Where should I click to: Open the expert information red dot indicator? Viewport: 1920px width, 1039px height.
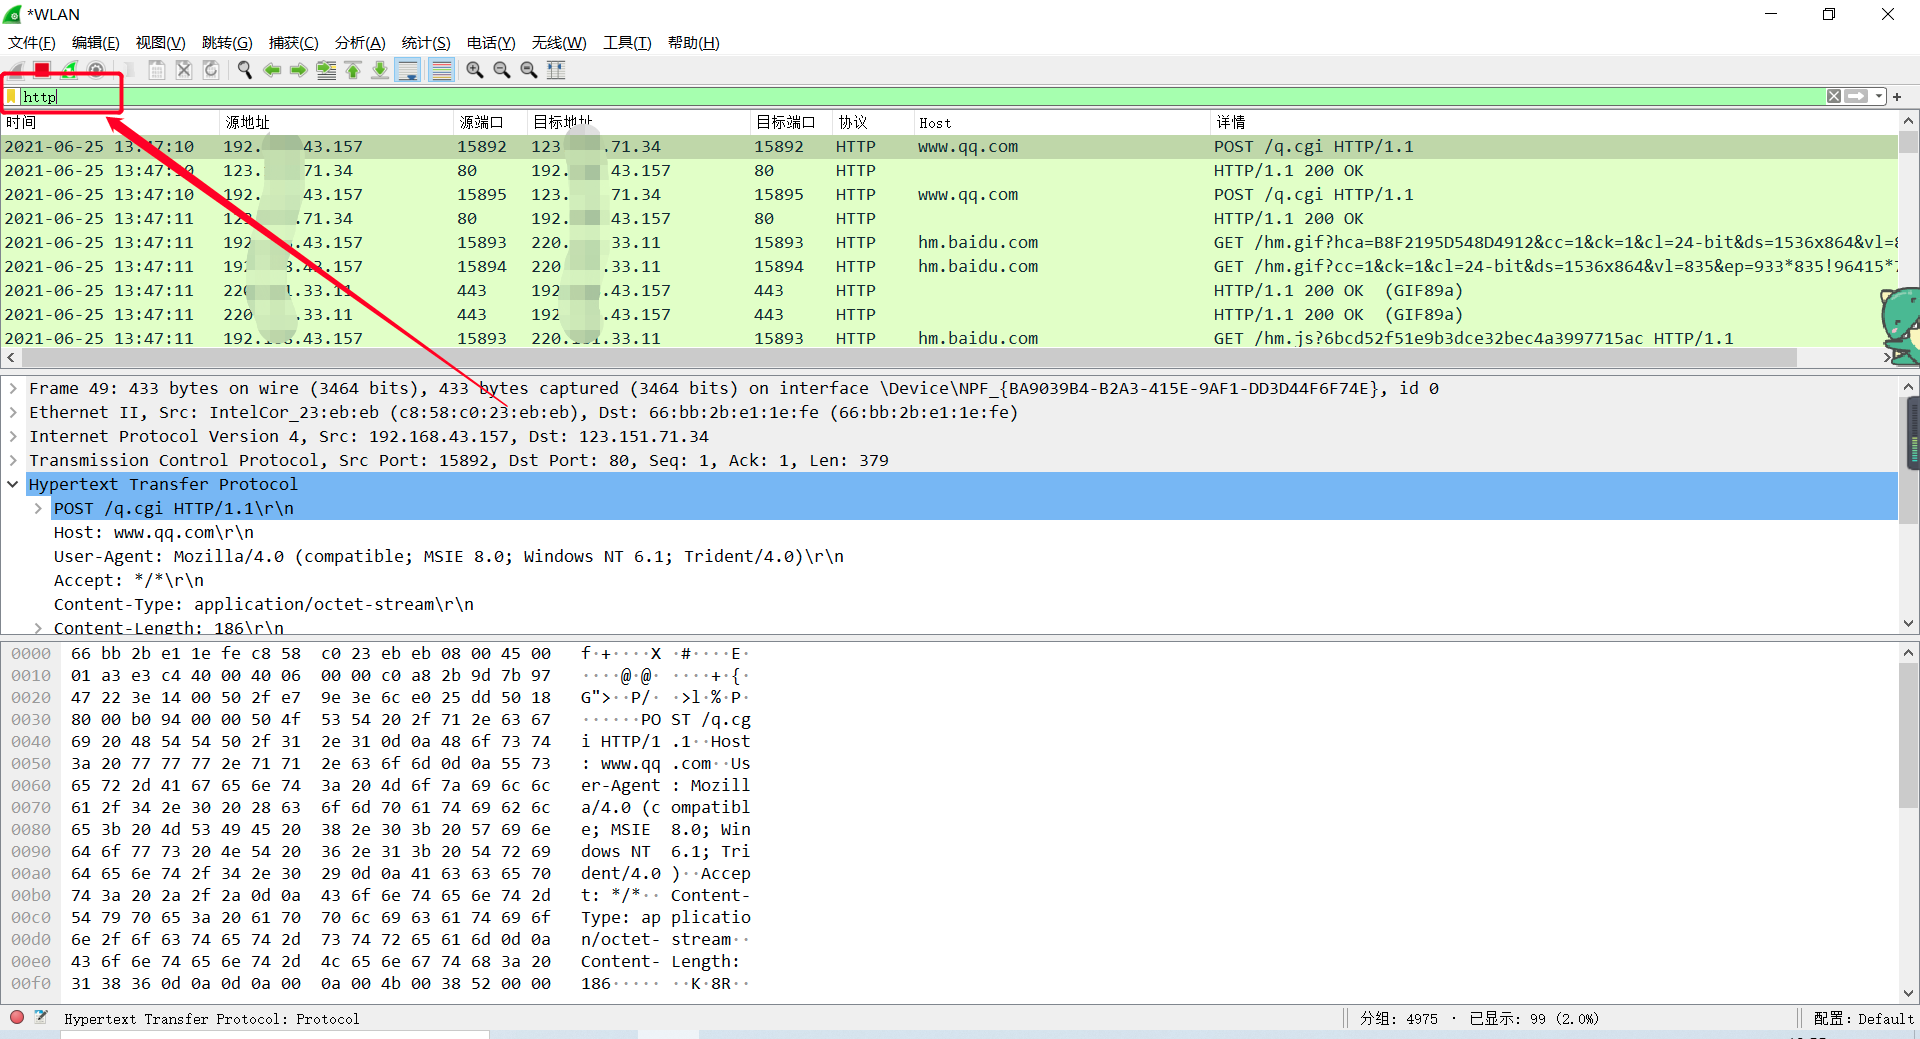point(16,1017)
